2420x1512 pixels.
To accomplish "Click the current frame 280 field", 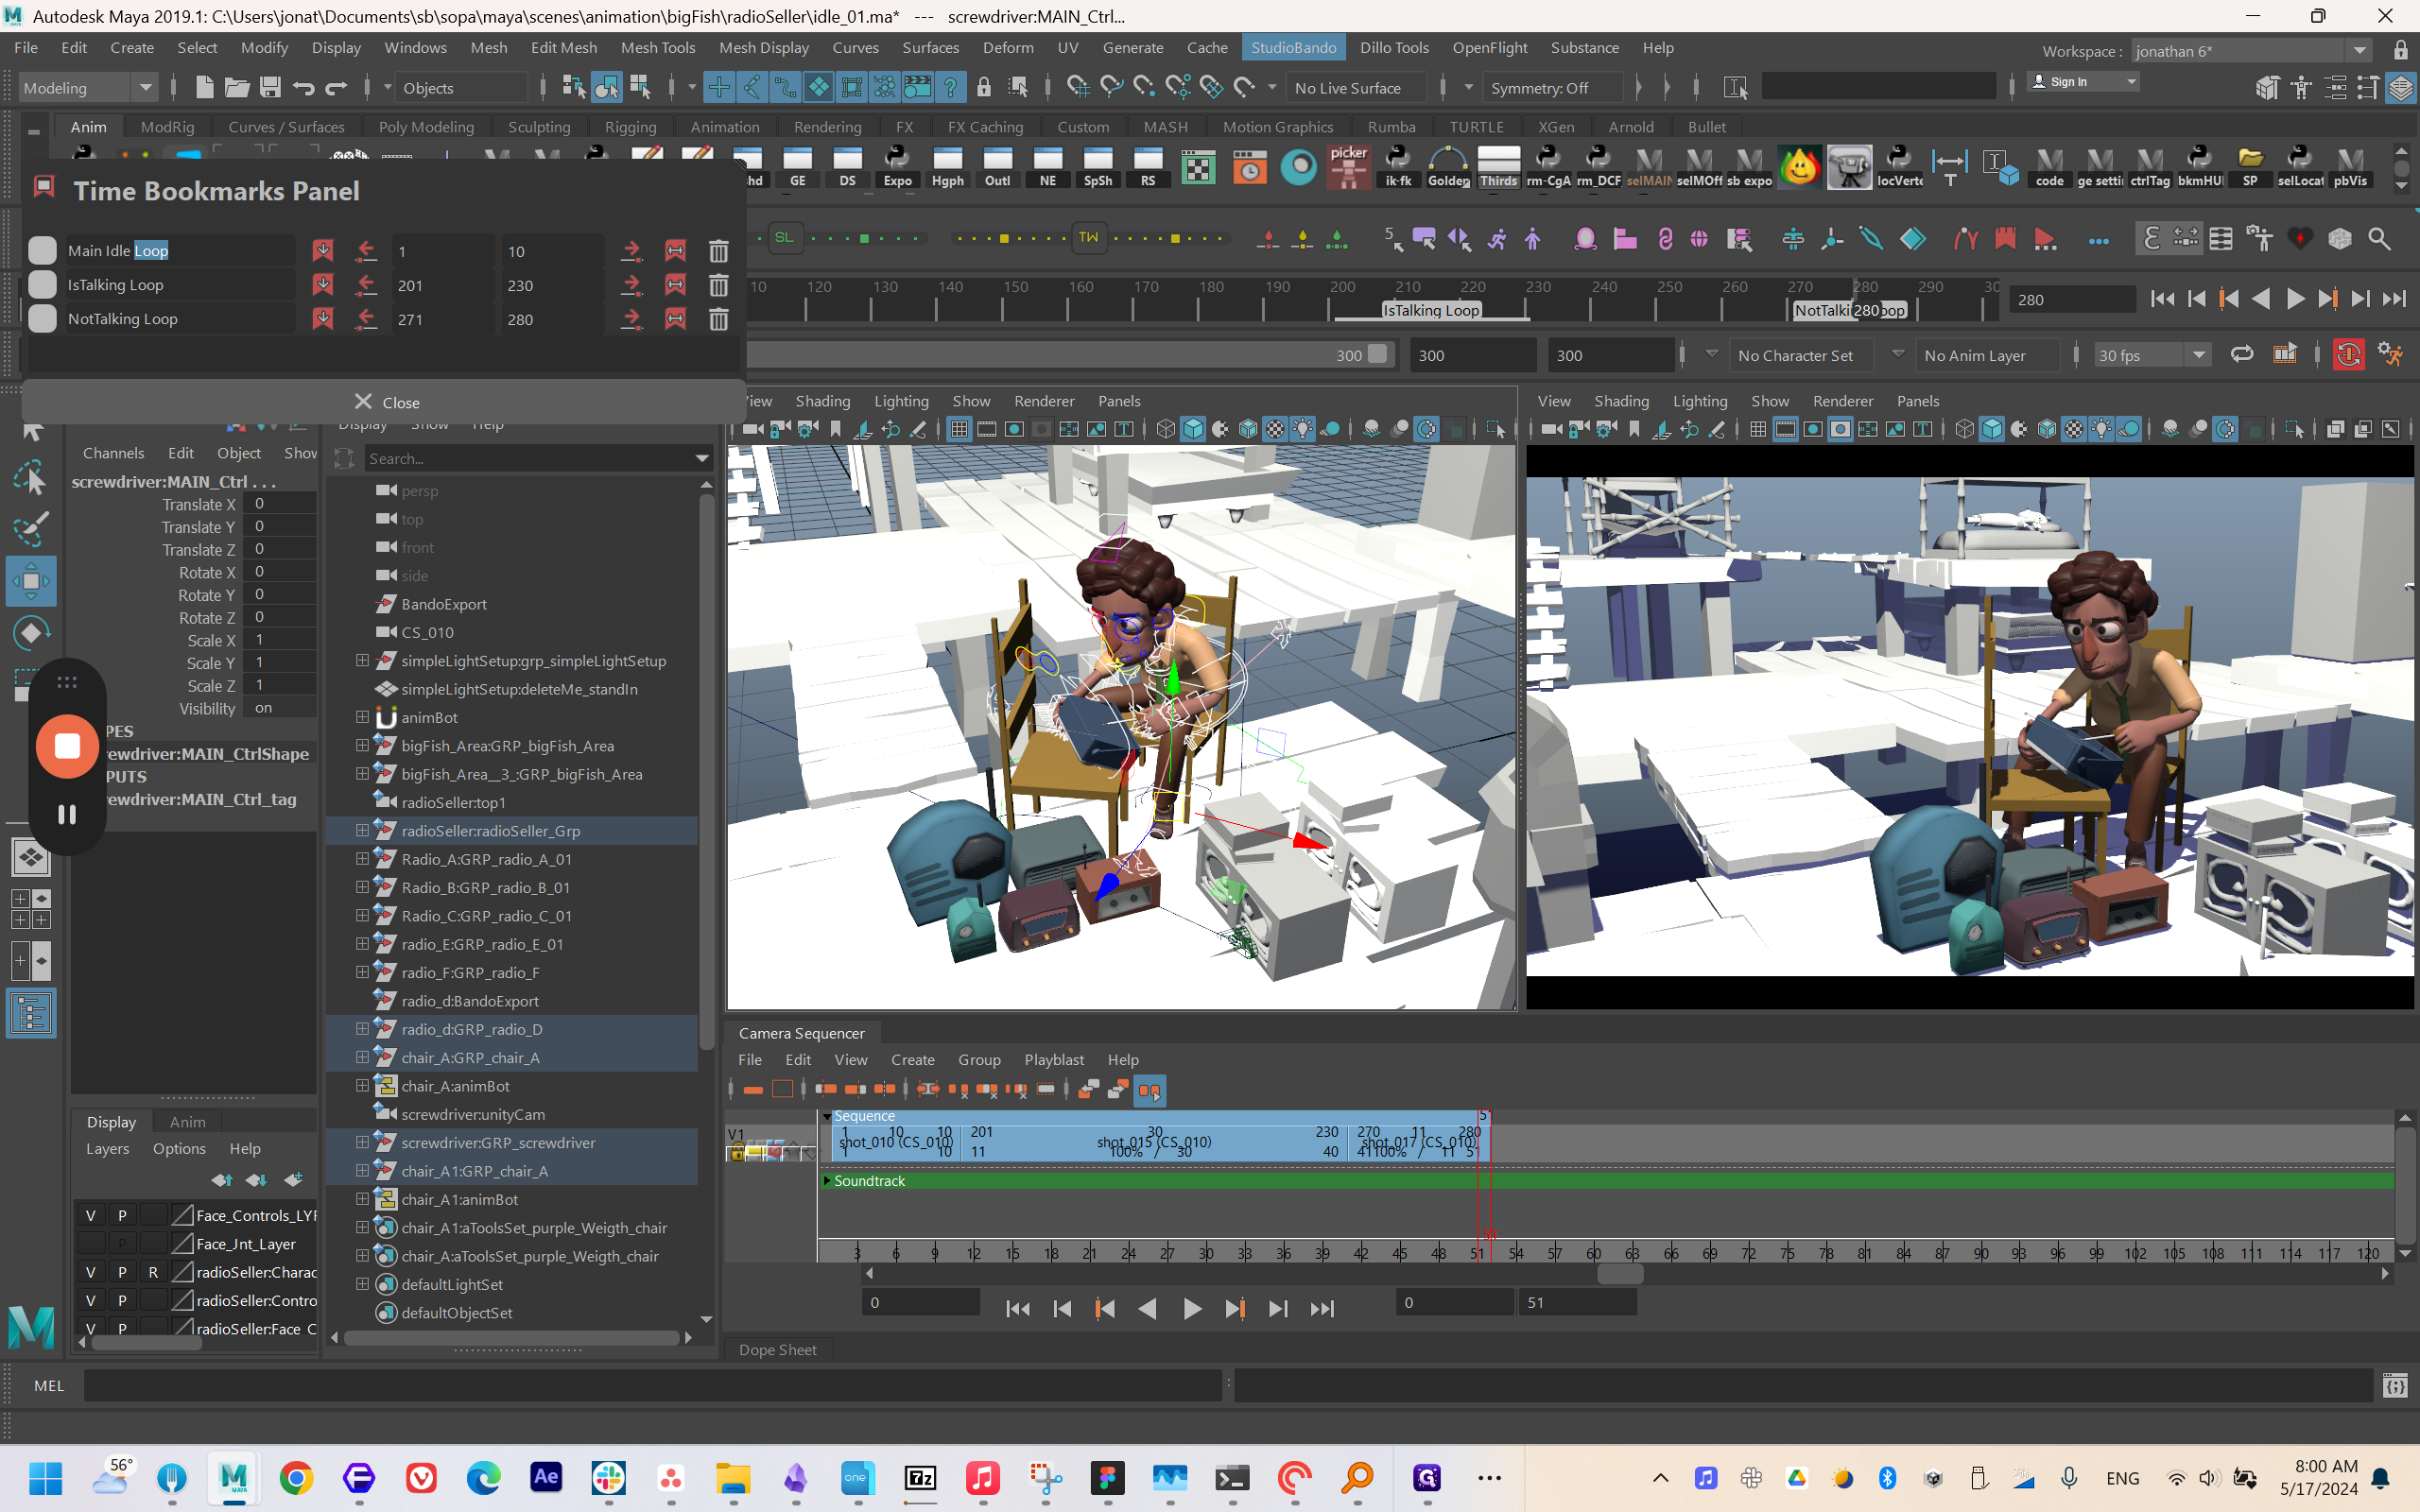I will point(2072,299).
